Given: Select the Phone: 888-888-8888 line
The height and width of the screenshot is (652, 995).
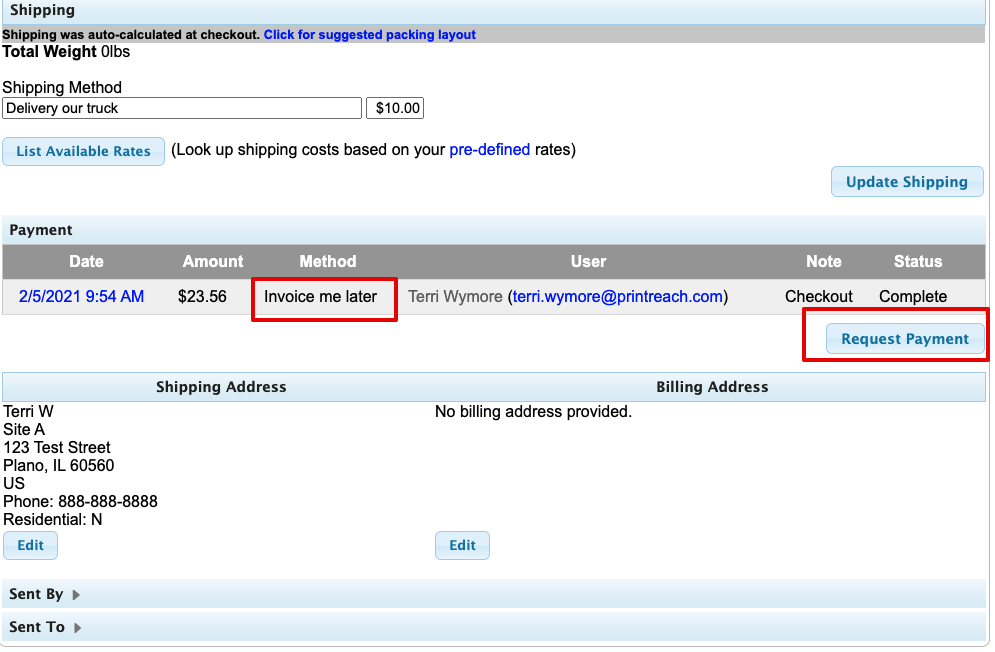Looking at the screenshot, I should (80, 502).
